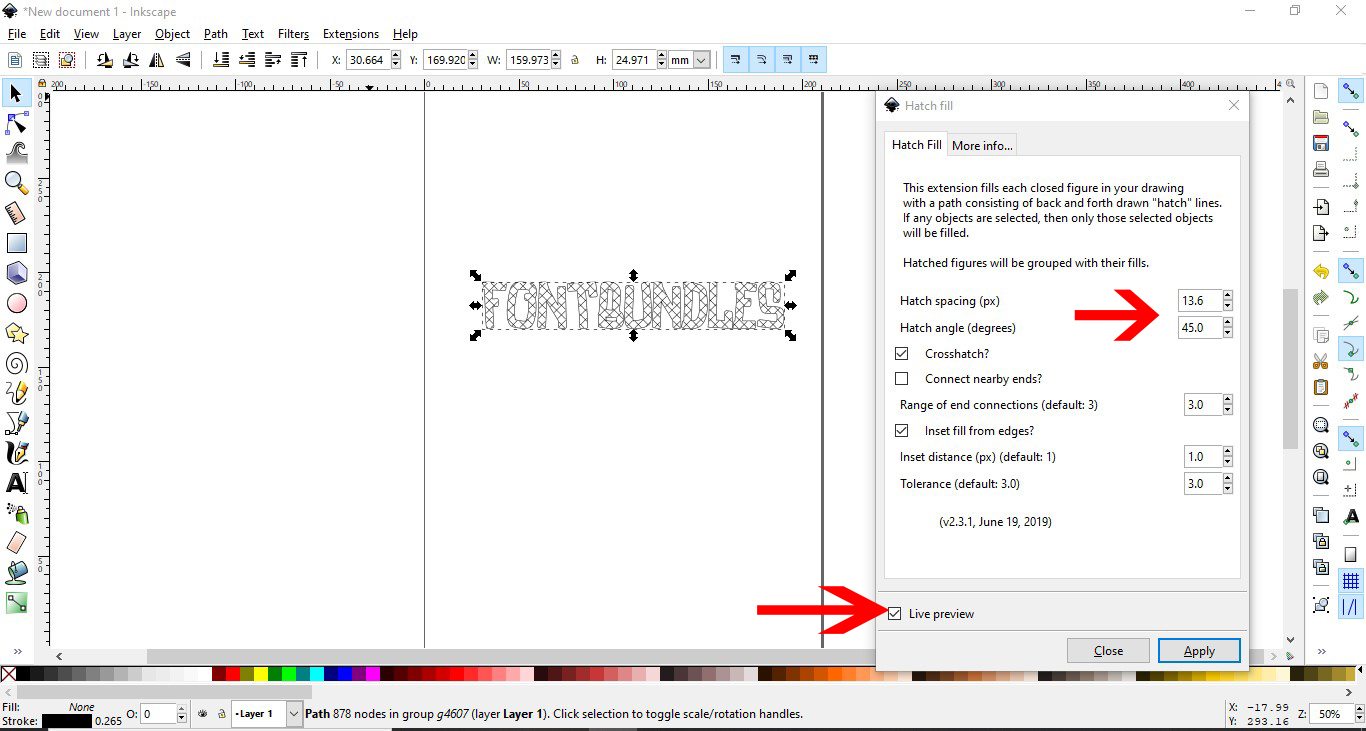Click Rotate 90 degrees counter-clockwise icon

(x=104, y=60)
